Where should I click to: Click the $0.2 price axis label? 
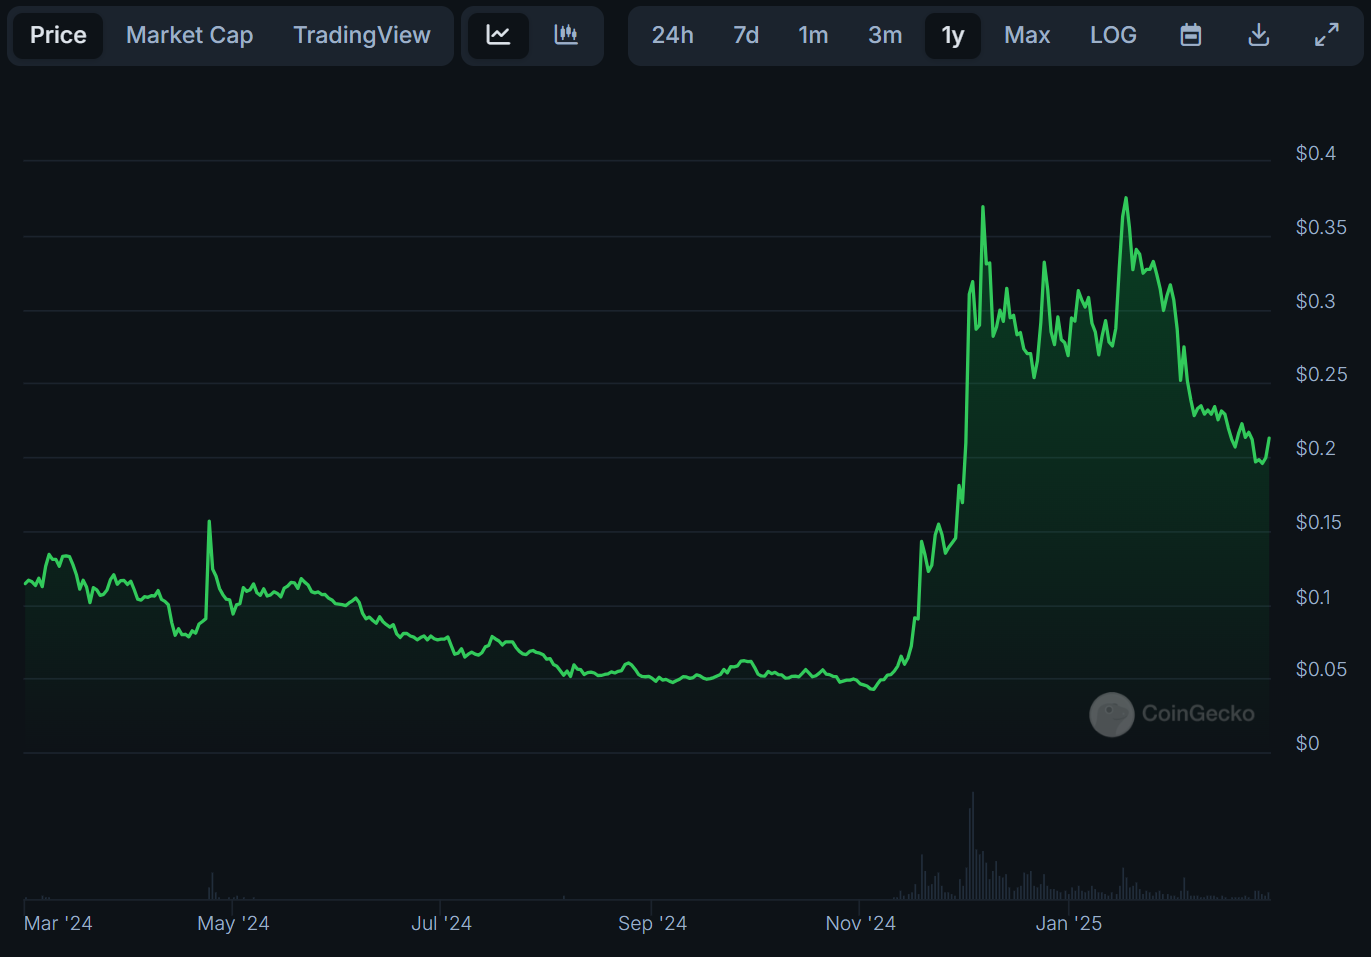pyautogui.click(x=1315, y=448)
